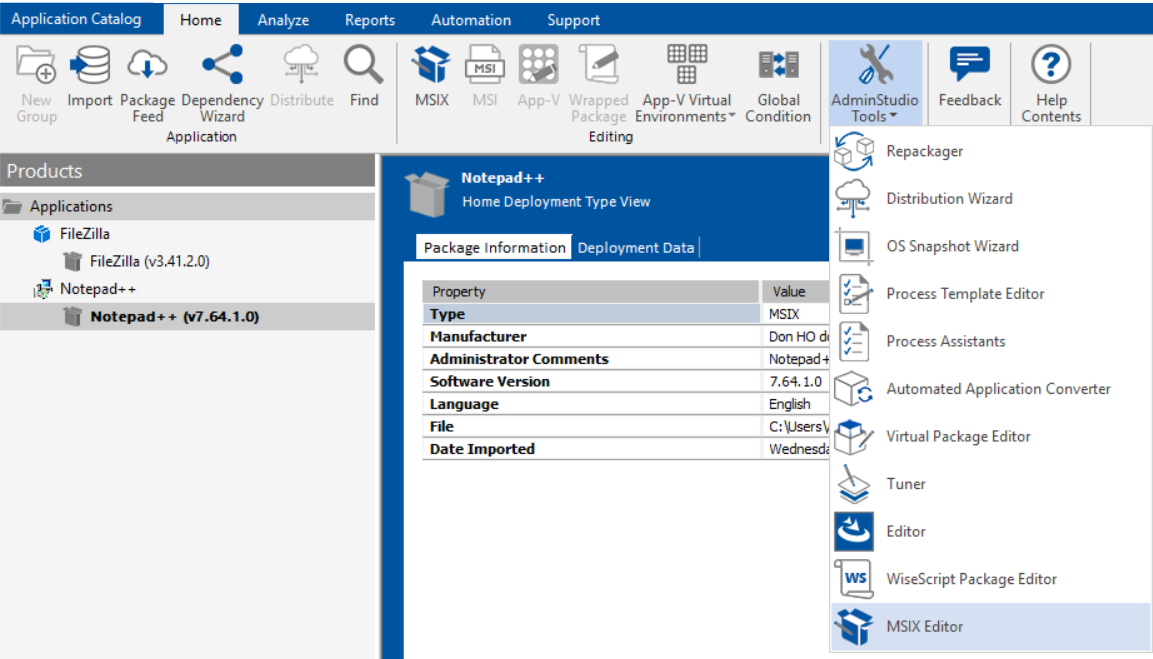Click the Editor blue square icon
The width and height of the screenshot is (1153, 659).
coord(854,531)
